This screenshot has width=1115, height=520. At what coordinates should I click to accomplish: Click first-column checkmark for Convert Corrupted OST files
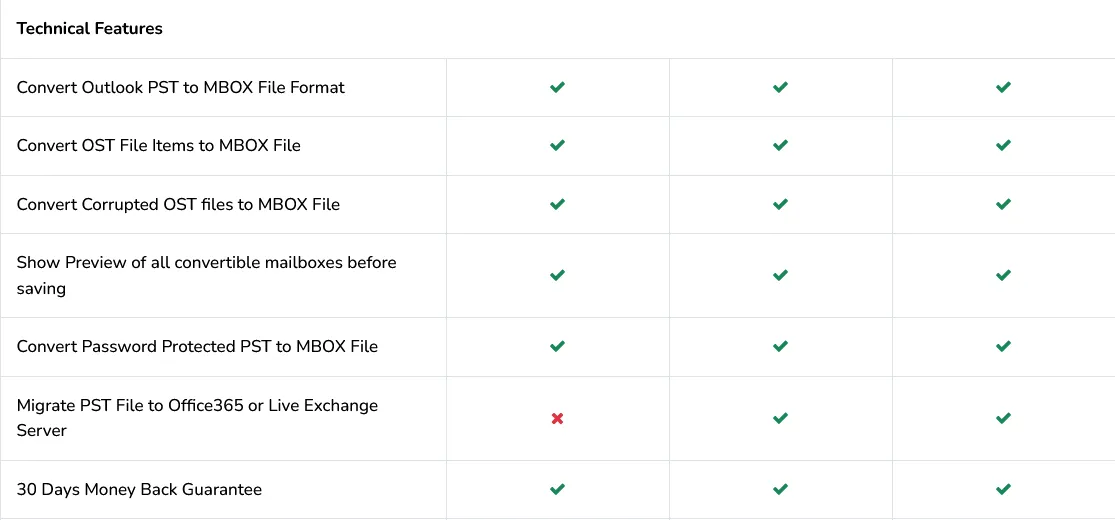click(557, 204)
